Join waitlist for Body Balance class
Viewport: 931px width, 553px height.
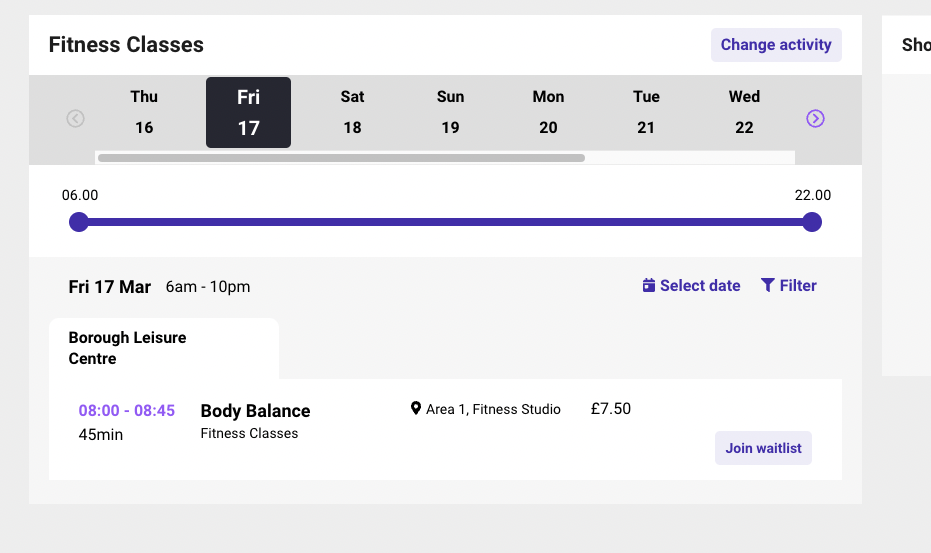(763, 448)
